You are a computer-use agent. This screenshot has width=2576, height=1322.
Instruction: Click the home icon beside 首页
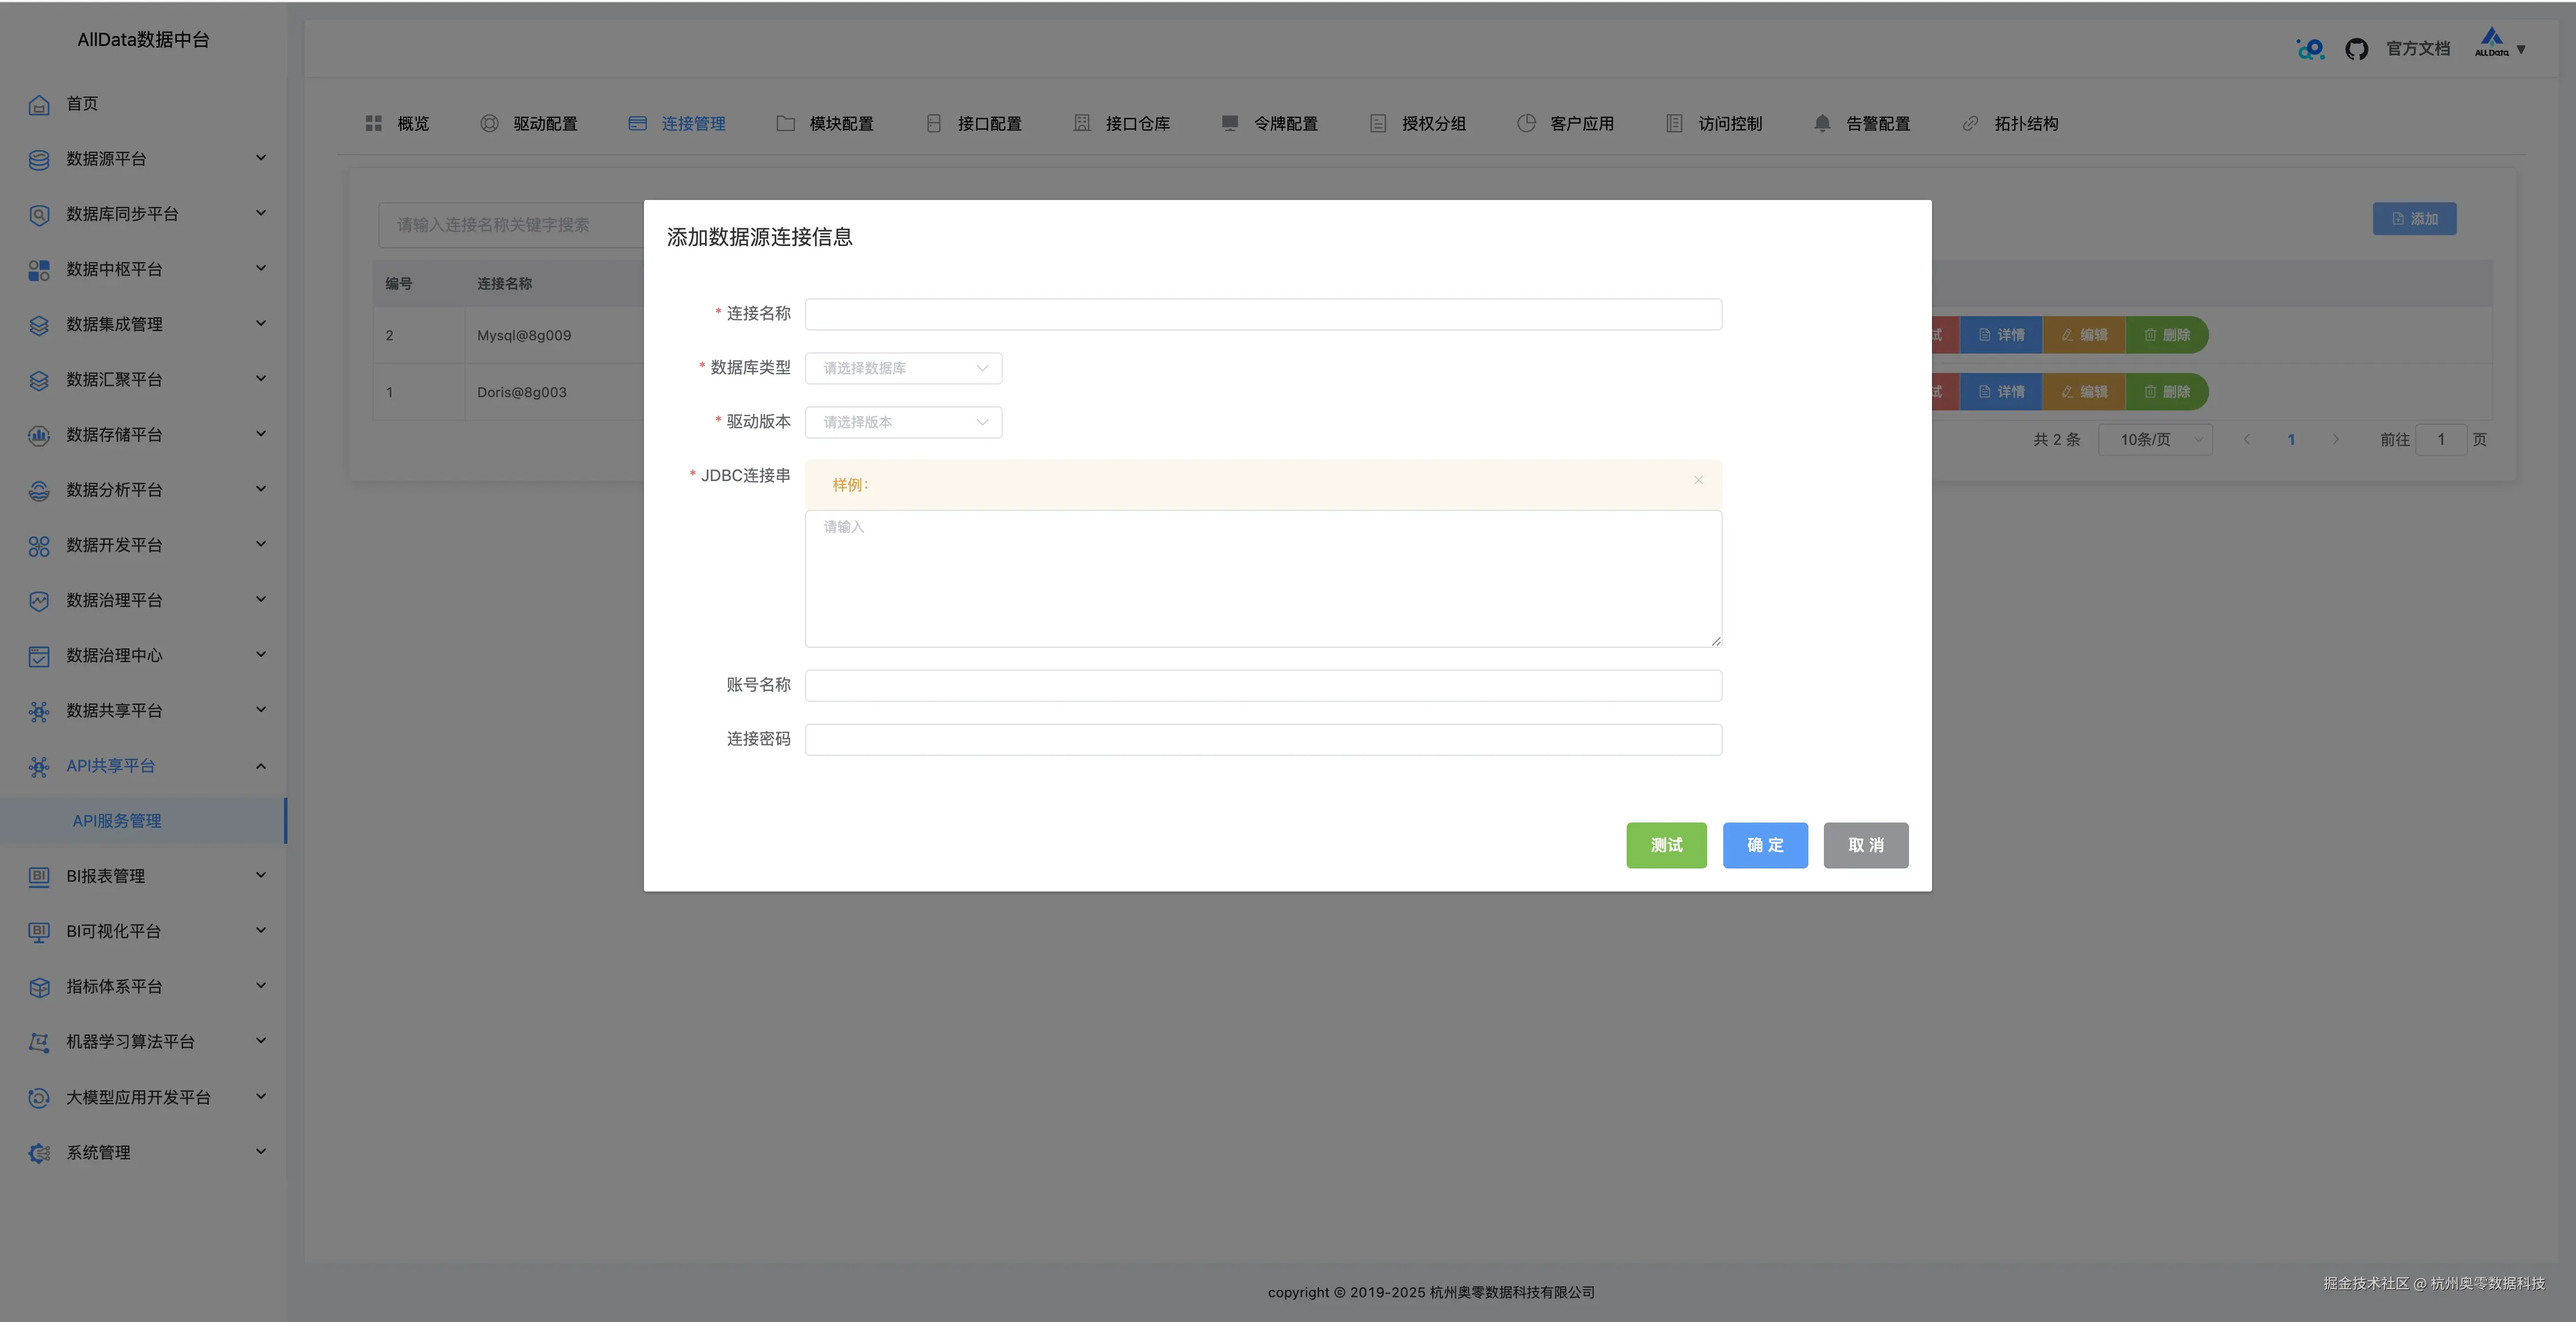39,104
